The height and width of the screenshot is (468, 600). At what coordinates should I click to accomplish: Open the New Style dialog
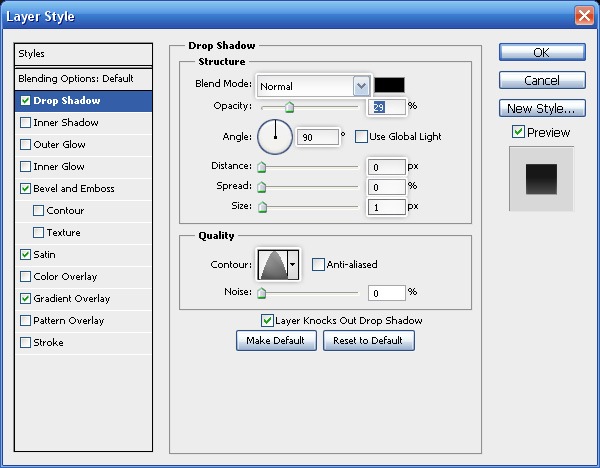tap(542, 108)
